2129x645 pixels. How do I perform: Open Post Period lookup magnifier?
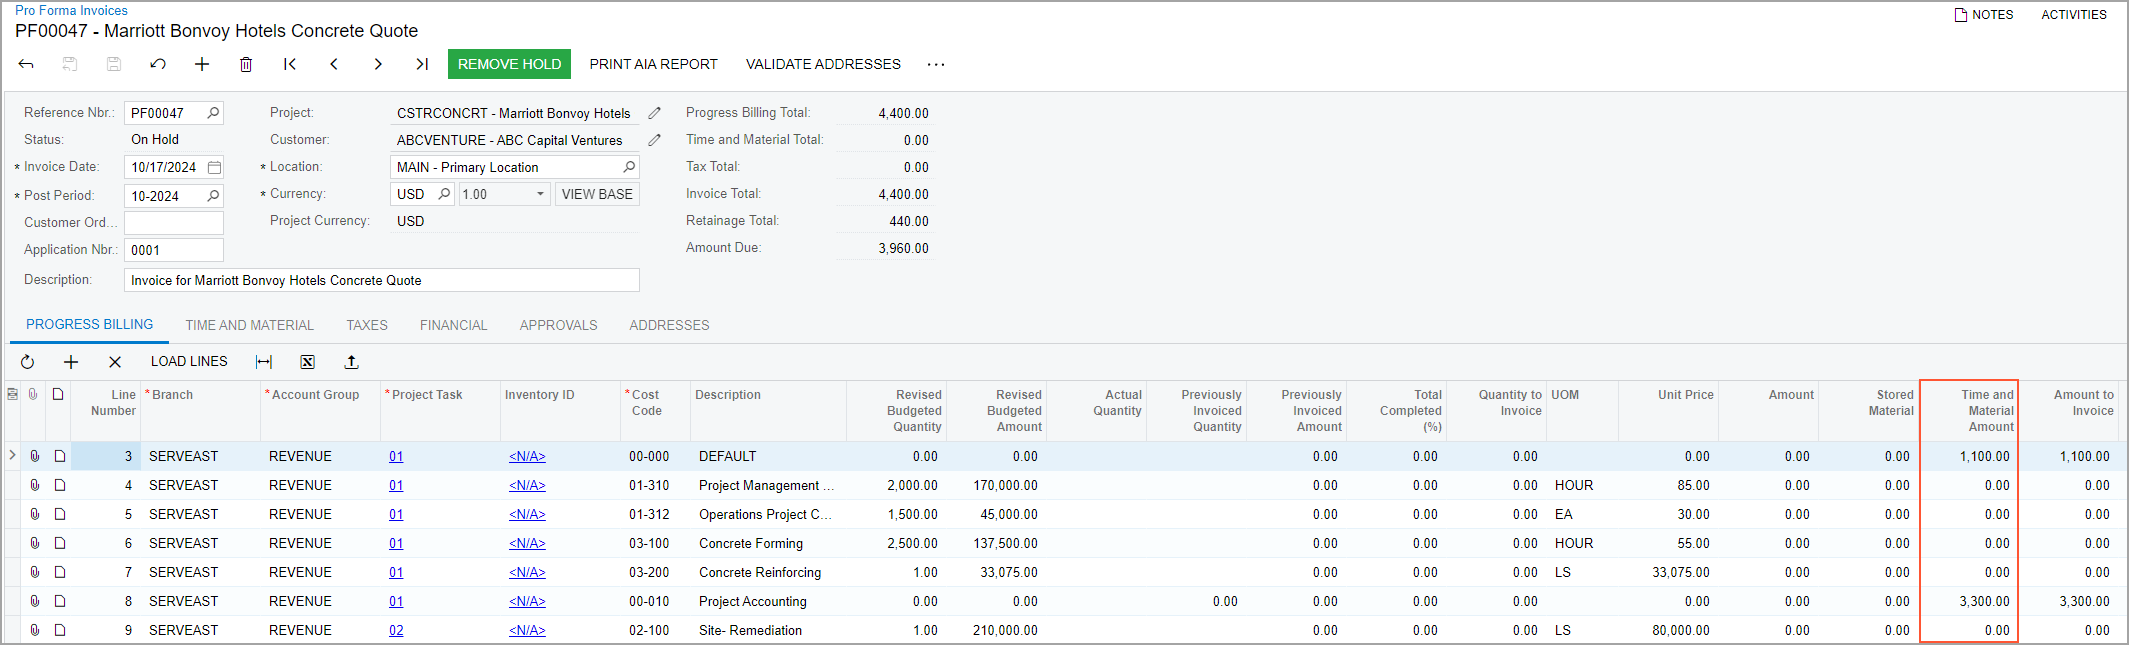click(213, 195)
